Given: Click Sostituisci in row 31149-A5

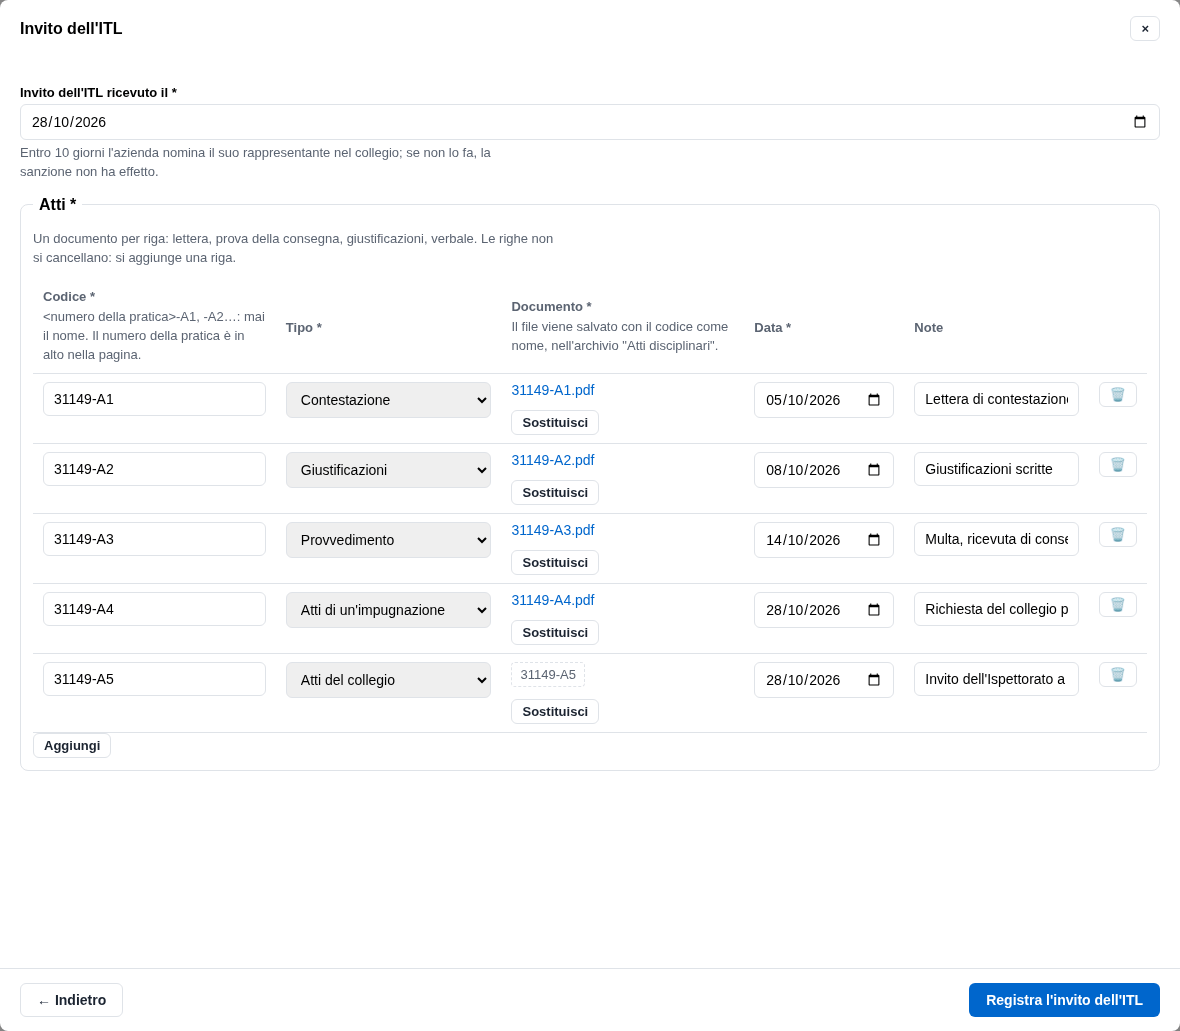Looking at the screenshot, I should [555, 712].
